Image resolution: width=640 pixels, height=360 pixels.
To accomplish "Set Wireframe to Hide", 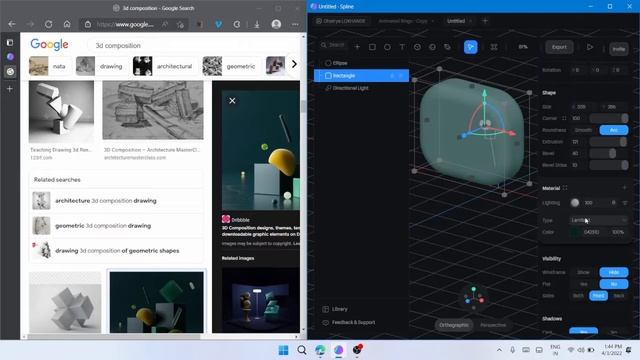I will pos(613,272).
